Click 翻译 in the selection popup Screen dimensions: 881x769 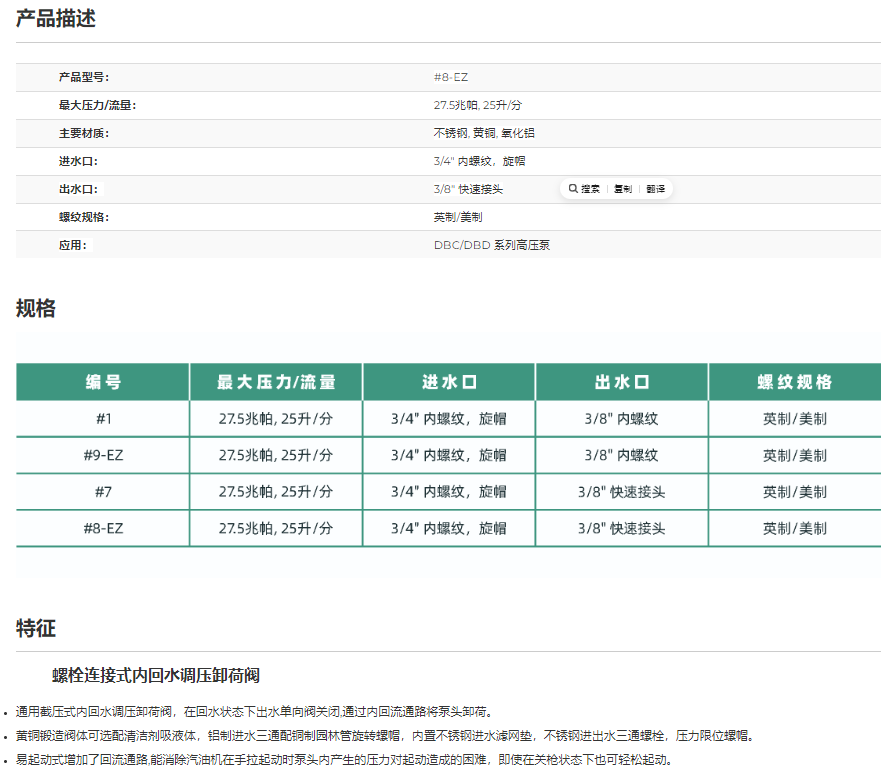click(x=655, y=189)
